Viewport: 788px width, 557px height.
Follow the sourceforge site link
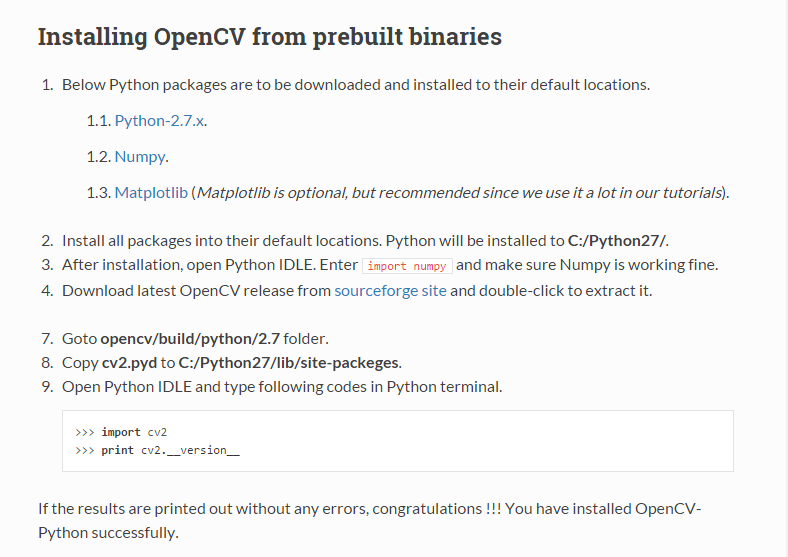tap(390, 291)
